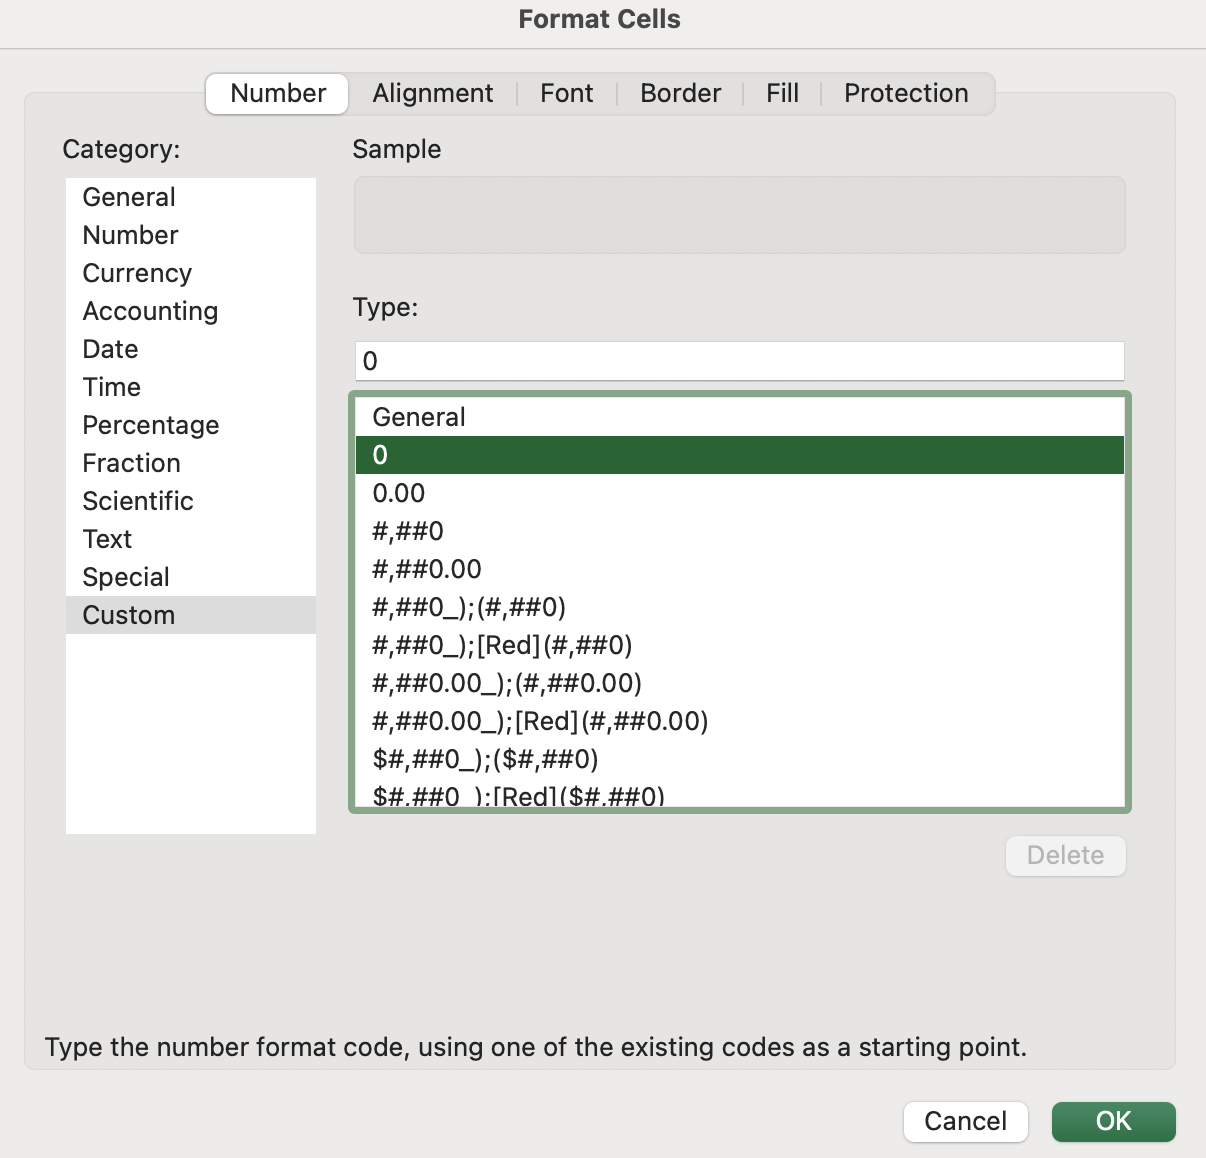Confirm with the OK button

point(1113,1121)
